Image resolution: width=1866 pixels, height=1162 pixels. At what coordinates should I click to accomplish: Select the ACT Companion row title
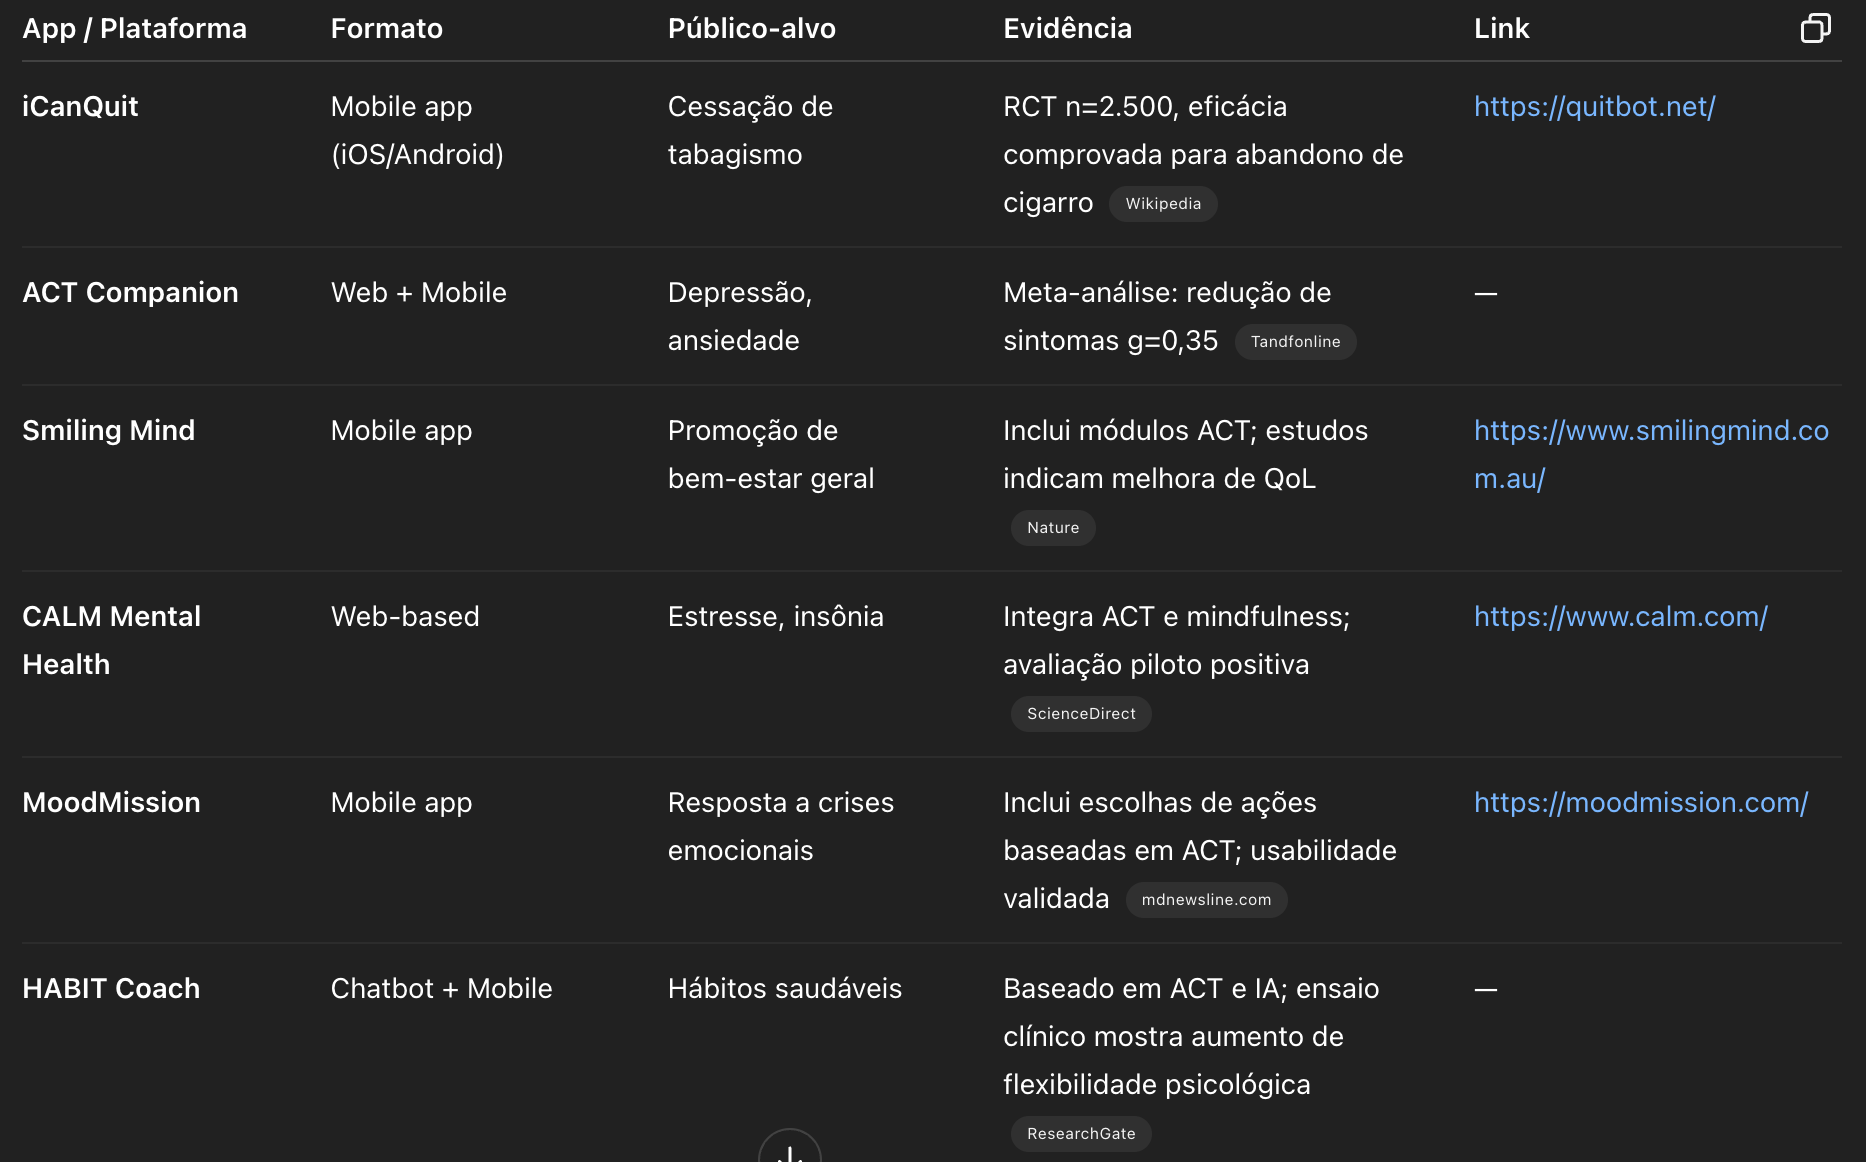[x=130, y=292]
